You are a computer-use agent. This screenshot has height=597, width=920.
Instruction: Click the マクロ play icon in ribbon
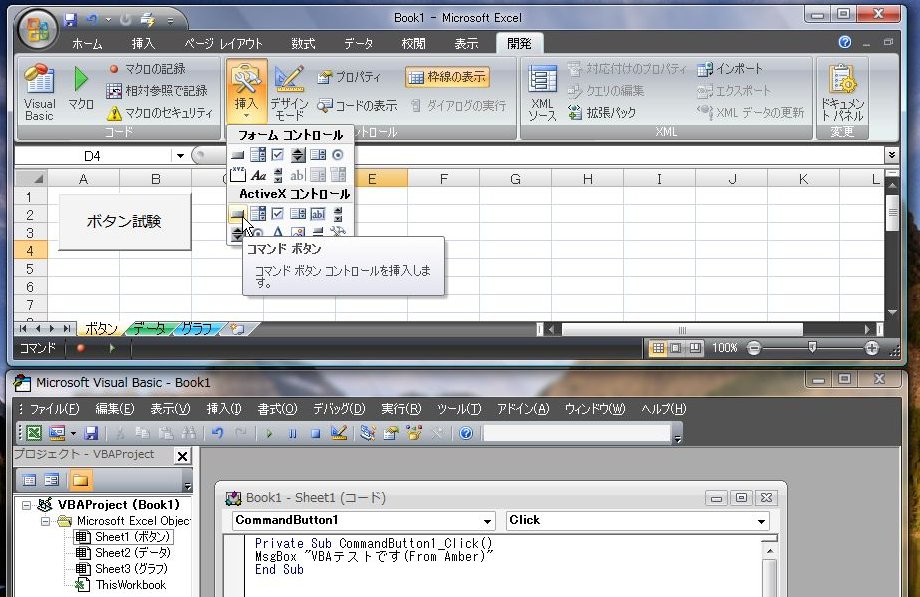point(80,89)
